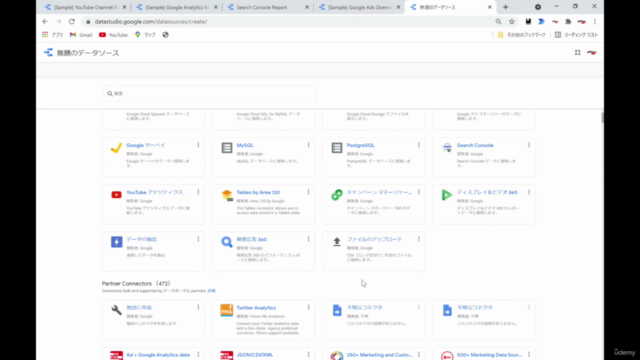This screenshot has width=640, height=360.
Task: Click the 250+ Marketing and Custo... connector
Action: pos(379,355)
